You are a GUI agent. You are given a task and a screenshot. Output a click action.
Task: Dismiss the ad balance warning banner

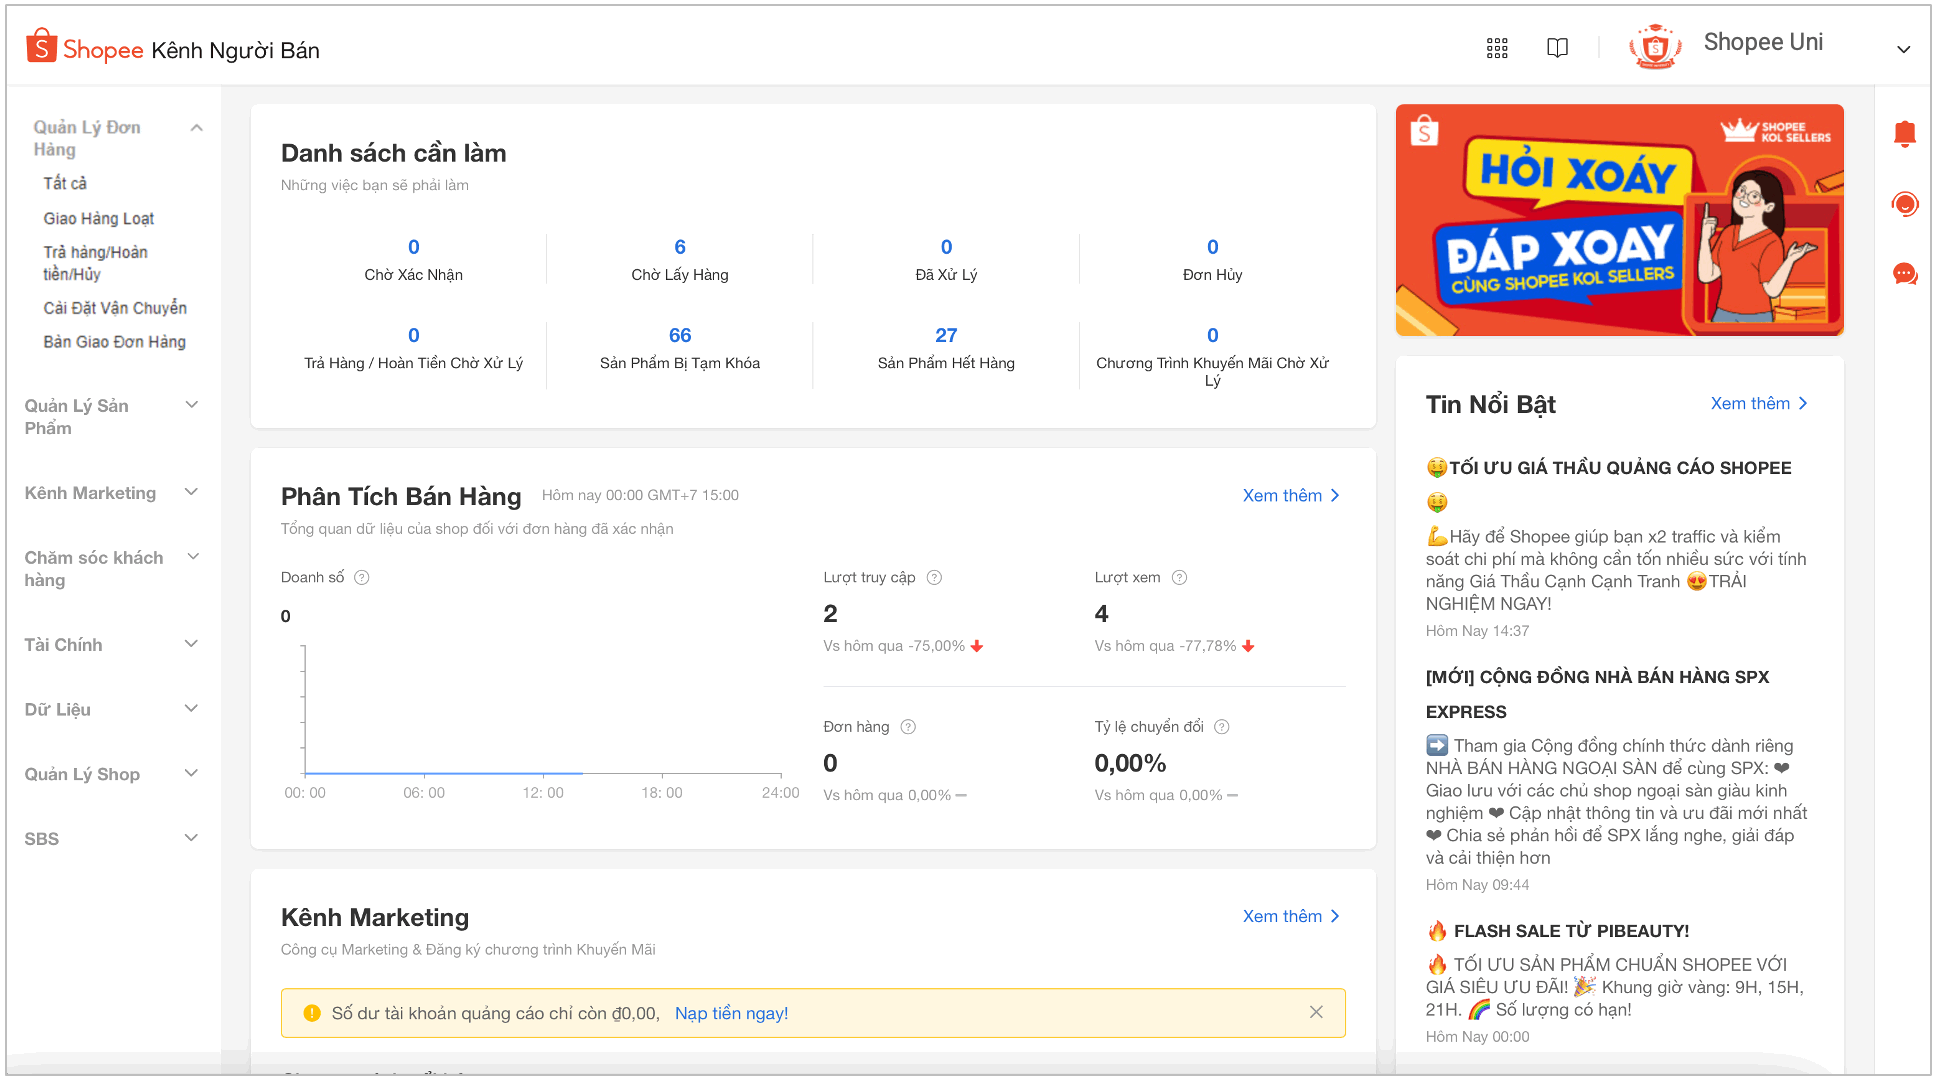[x=1316, y=1012]
